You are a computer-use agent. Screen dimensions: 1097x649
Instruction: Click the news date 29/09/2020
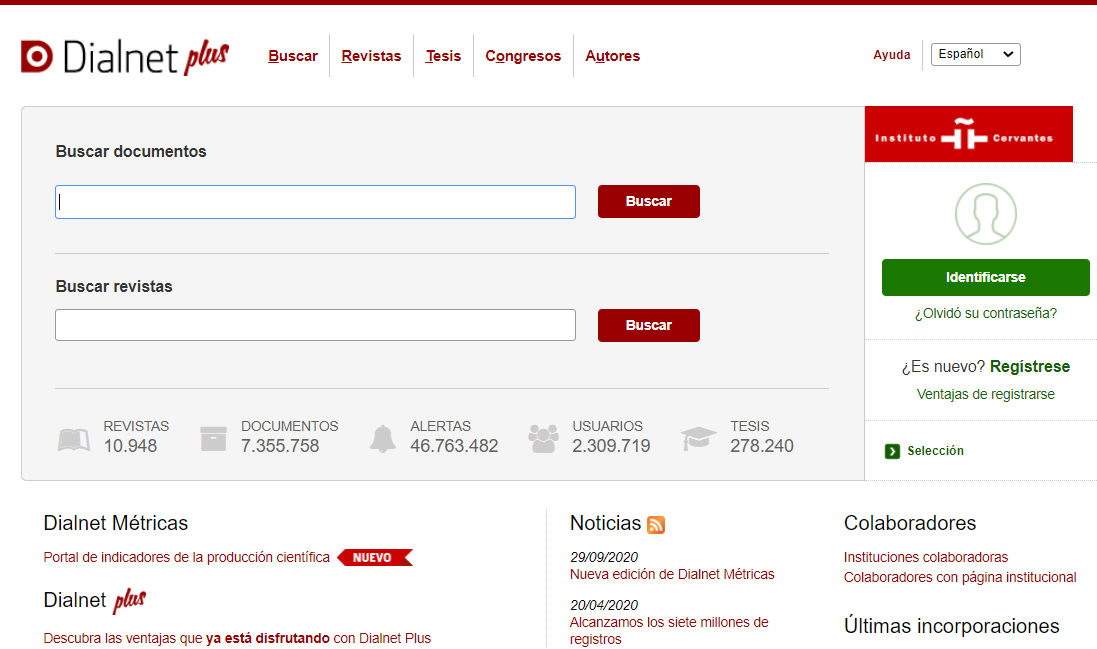click(x=604, y=557)
